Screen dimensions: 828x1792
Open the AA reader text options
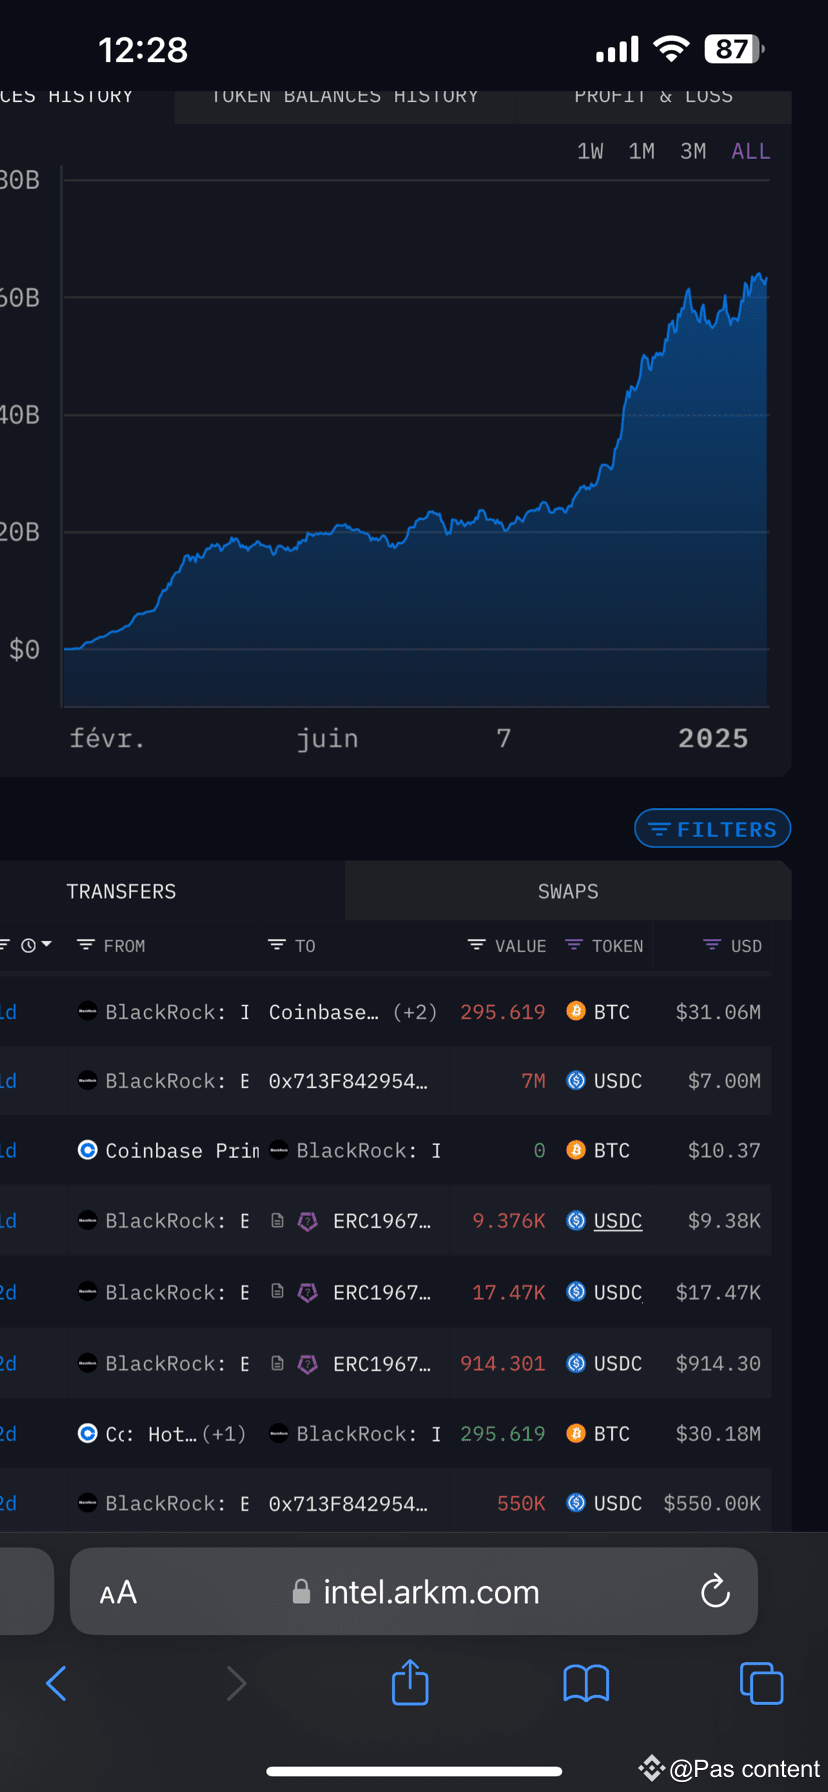click(x=118, y=1592)
